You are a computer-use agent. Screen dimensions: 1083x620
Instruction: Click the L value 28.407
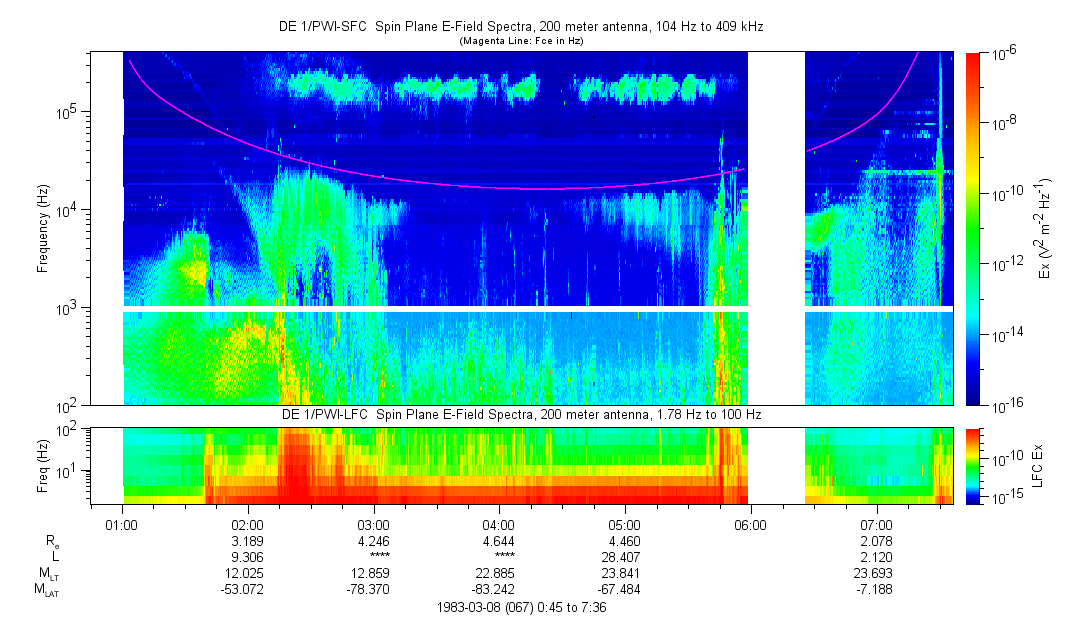624,559
